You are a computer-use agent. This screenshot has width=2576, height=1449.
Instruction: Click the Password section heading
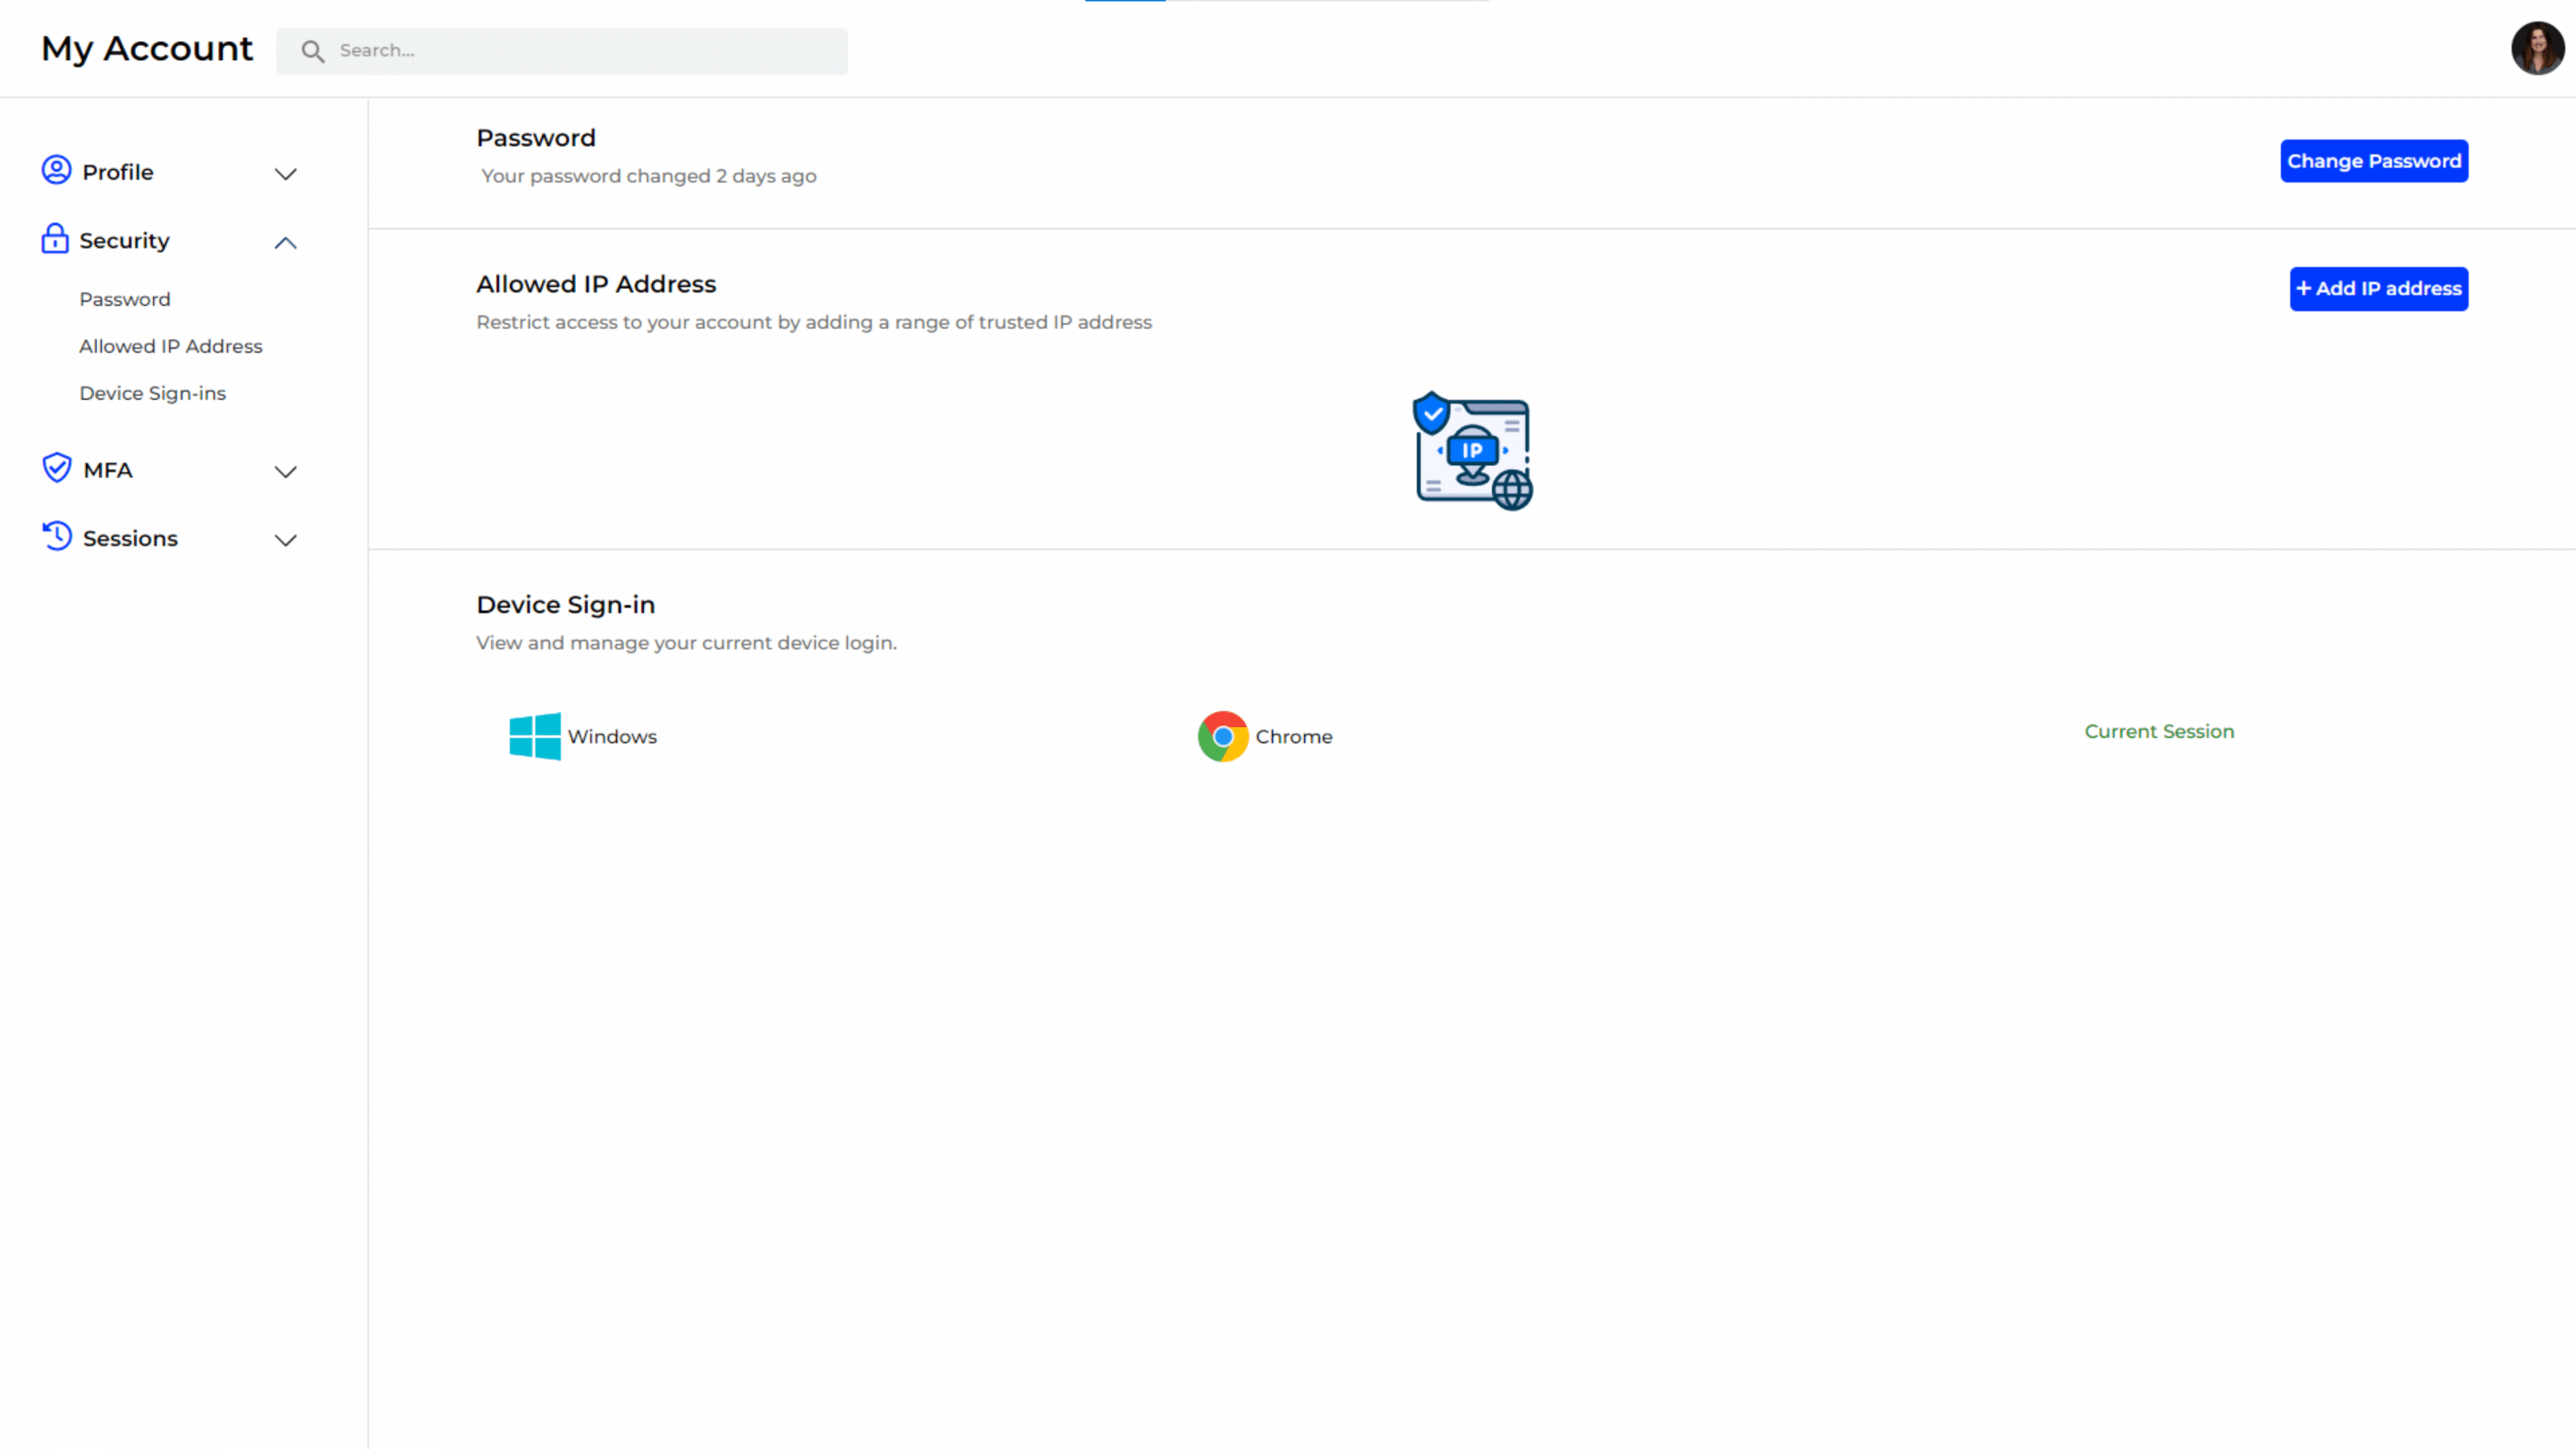pos(536,138)
